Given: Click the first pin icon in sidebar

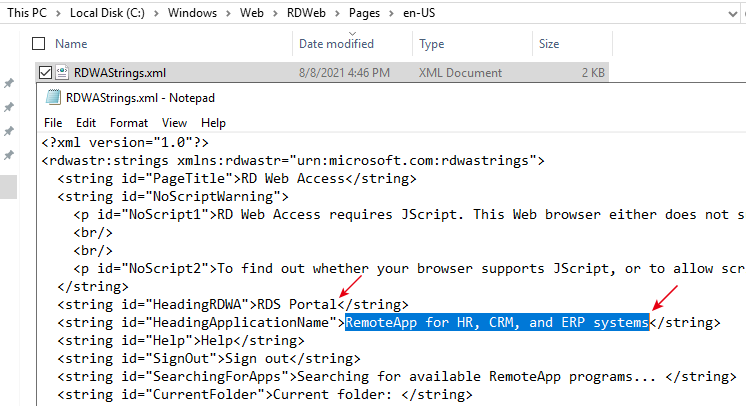Looking at the screenshot, I should click(9, 83).
